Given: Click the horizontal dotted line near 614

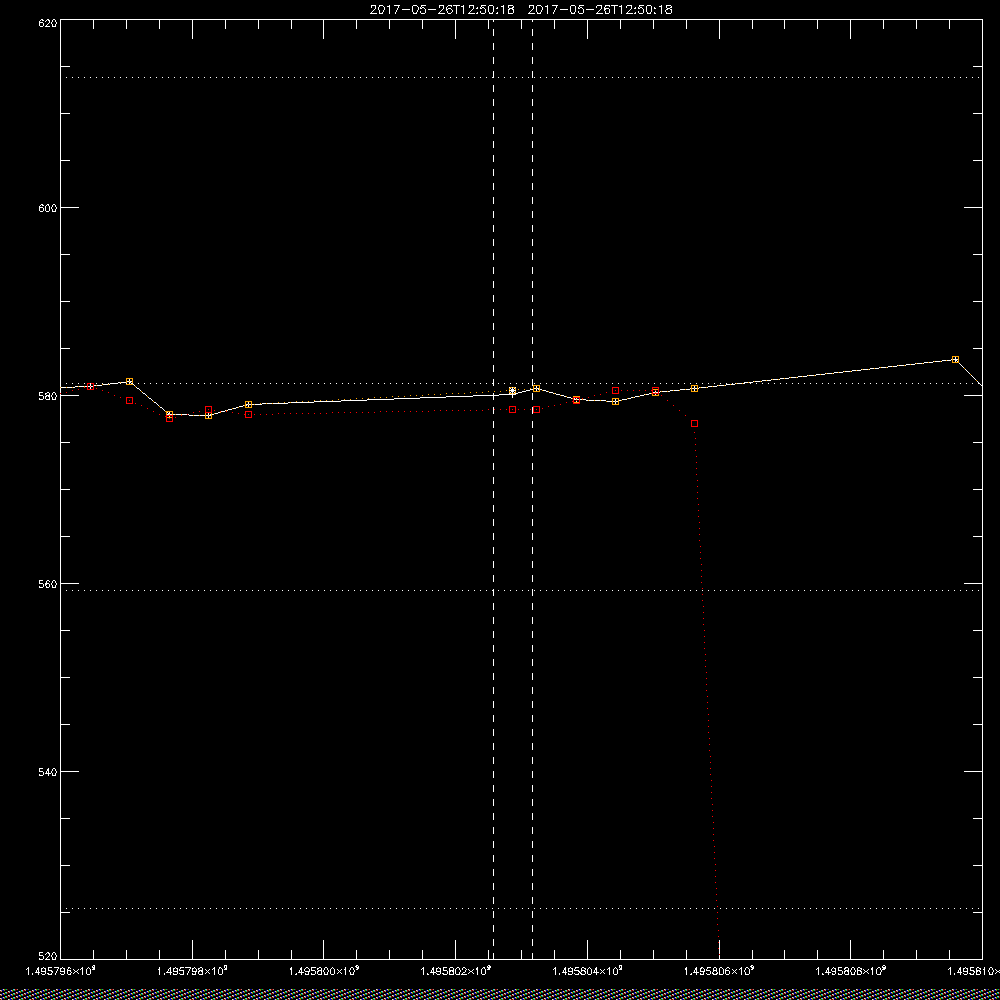Looking at the screenshot, I should coord(521,78).
